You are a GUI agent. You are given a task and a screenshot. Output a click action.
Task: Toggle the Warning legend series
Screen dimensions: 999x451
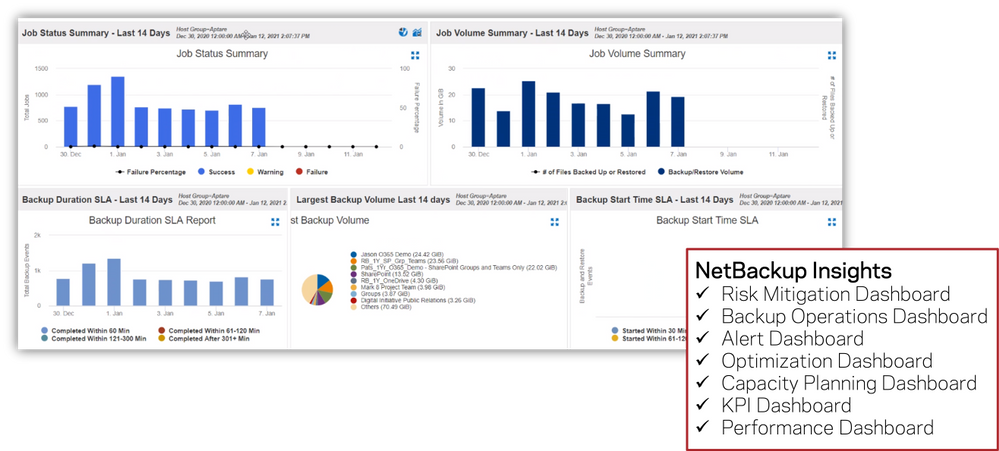[264, 172]
